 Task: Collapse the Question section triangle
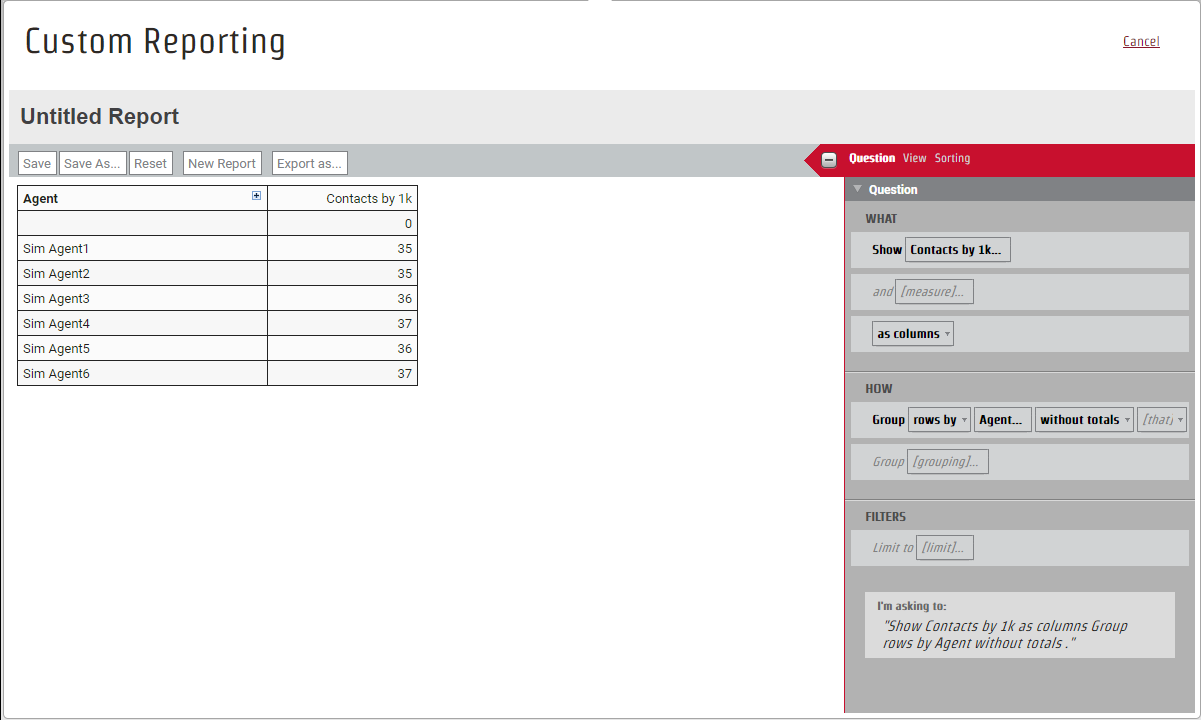point(857,189)
